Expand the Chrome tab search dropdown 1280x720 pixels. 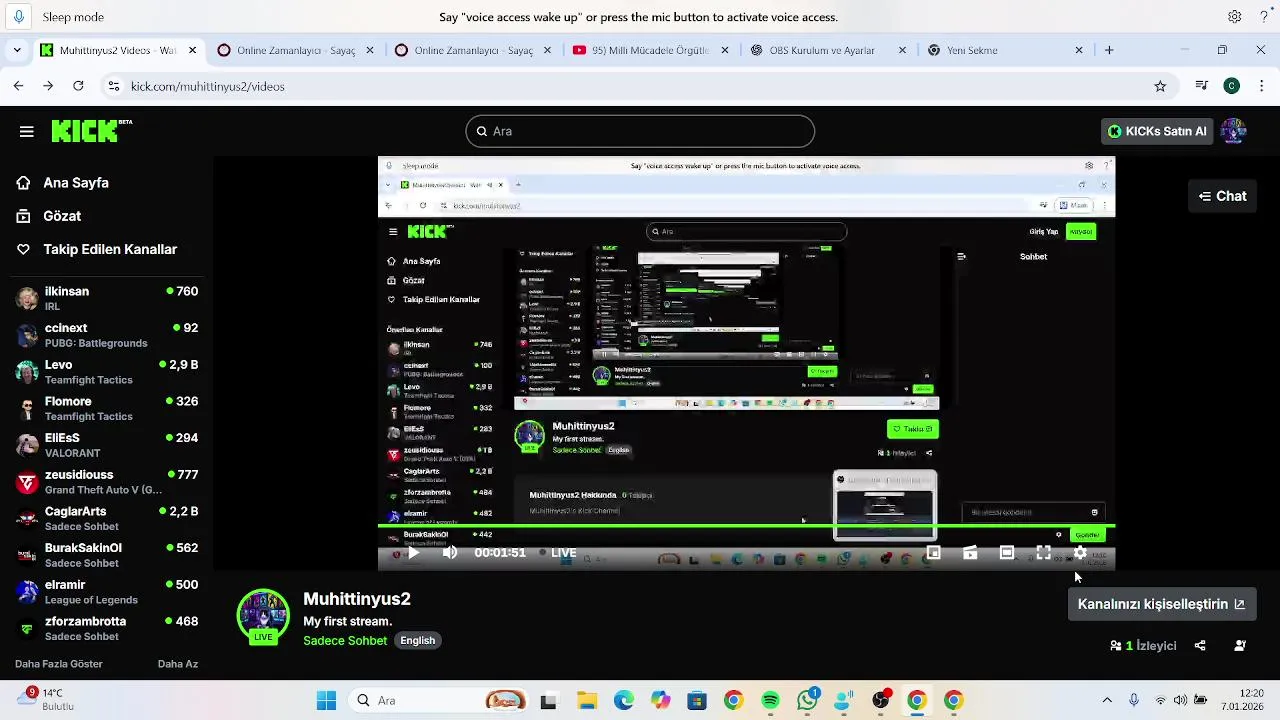pyautogui.click(x=18, y=50)
